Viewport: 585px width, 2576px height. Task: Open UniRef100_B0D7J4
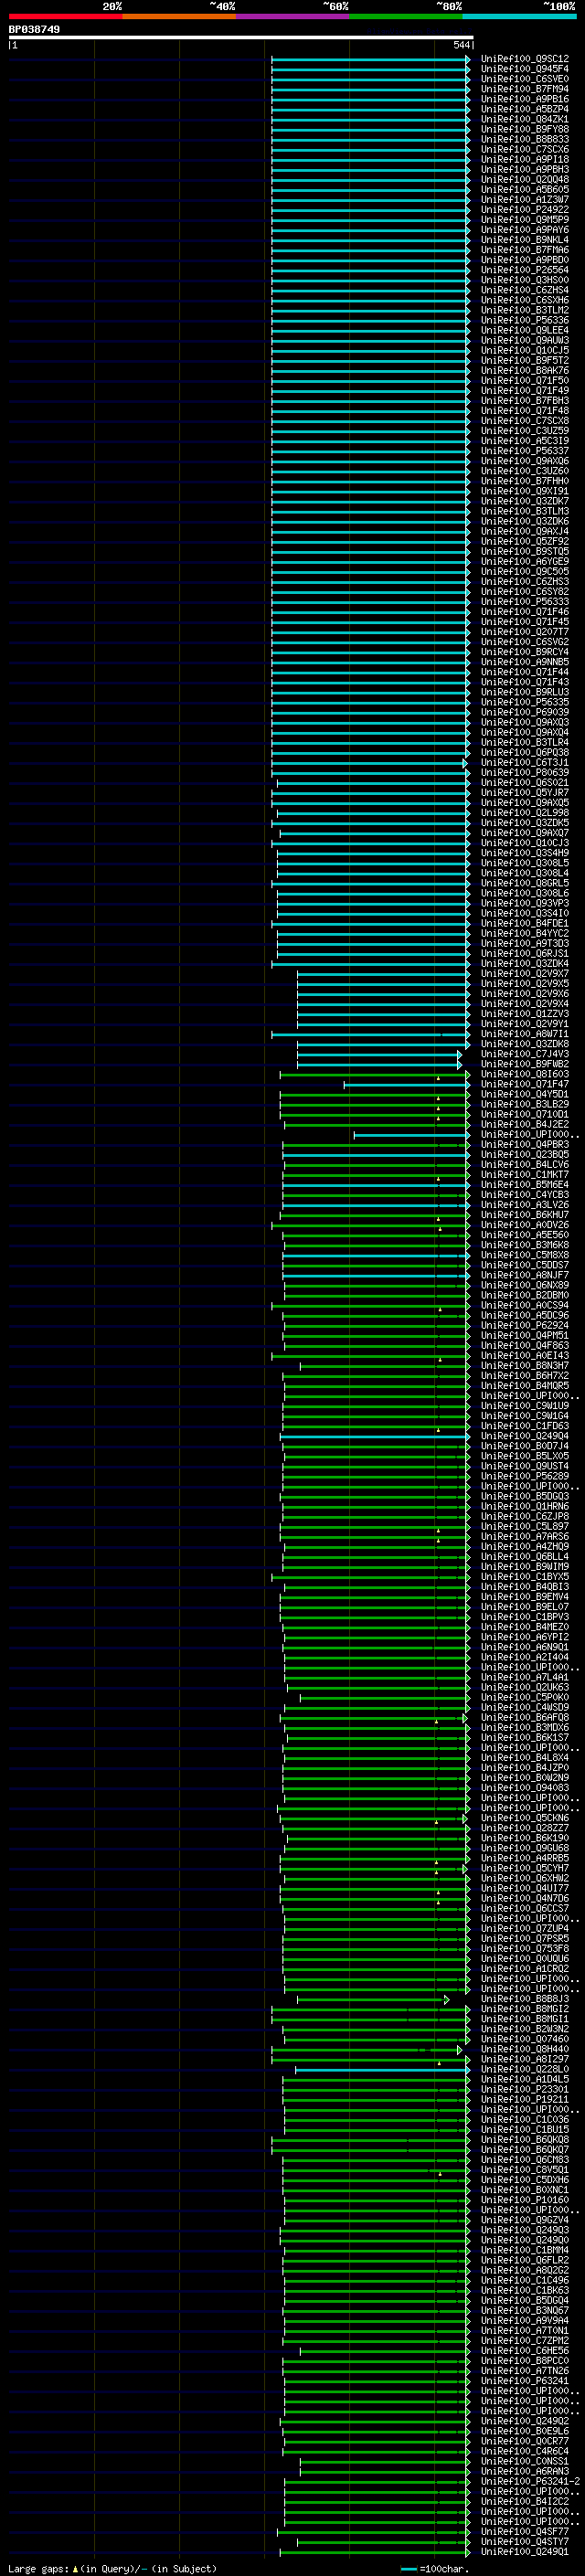tap(524, 1446)
